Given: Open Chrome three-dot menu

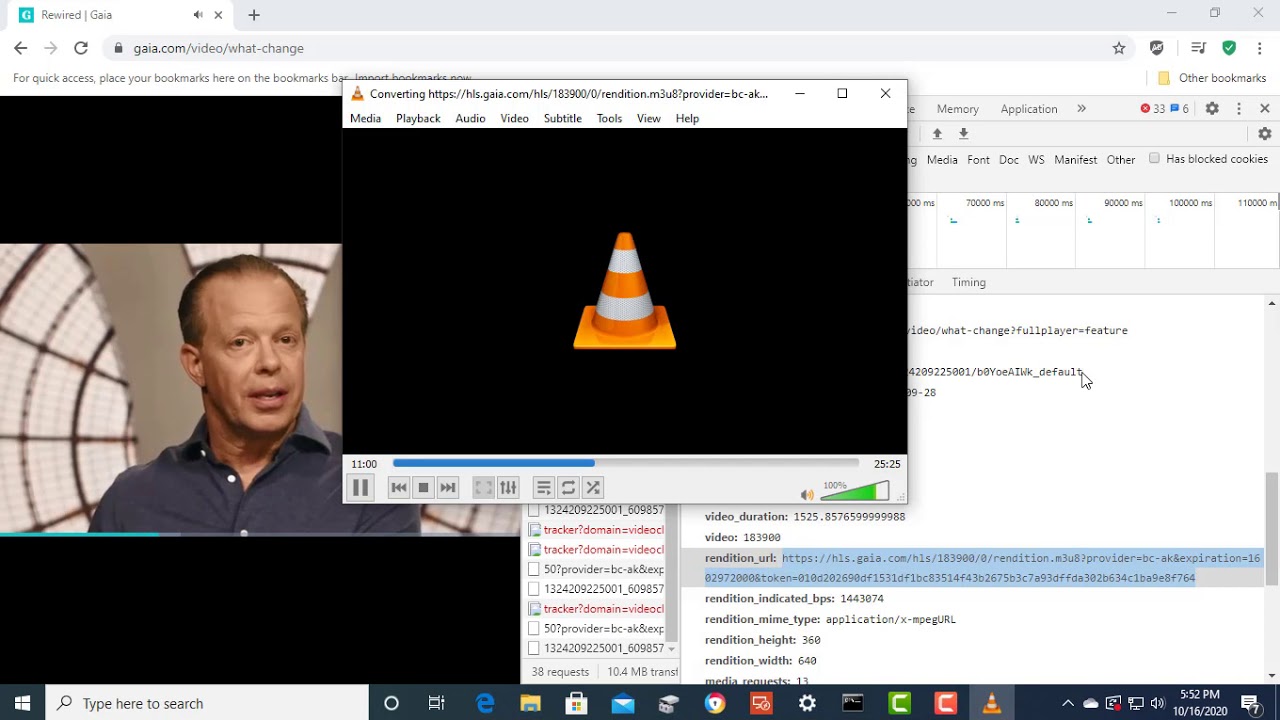Looking at the screenshot, I should click(x=1260, y=48).
